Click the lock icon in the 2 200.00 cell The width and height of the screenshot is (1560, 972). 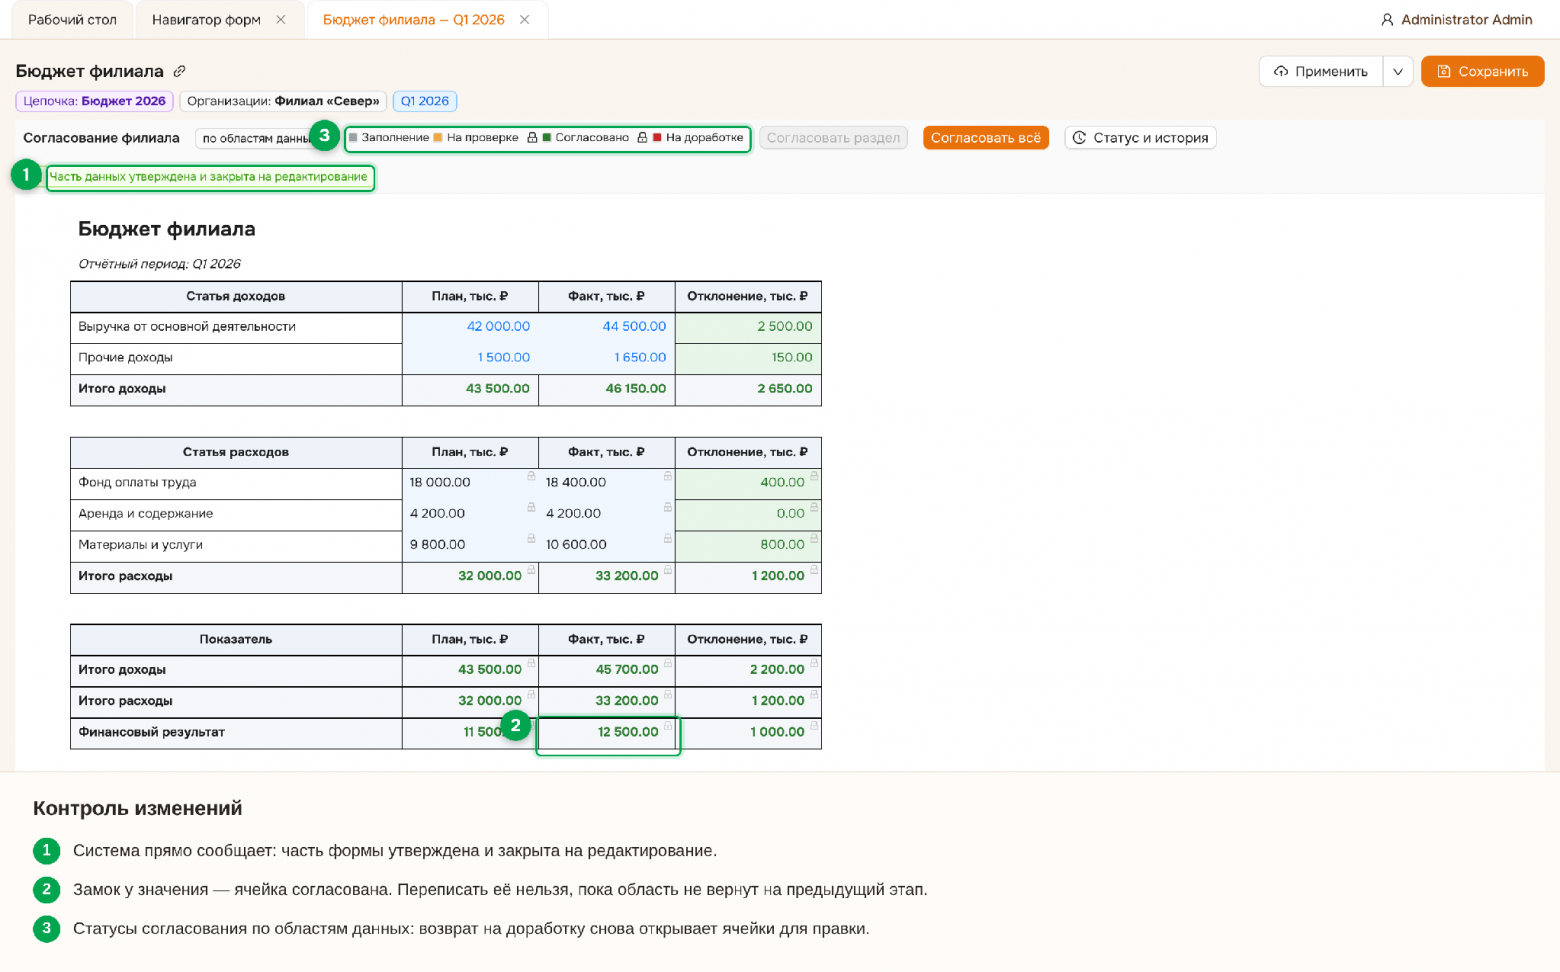[814, 663]
